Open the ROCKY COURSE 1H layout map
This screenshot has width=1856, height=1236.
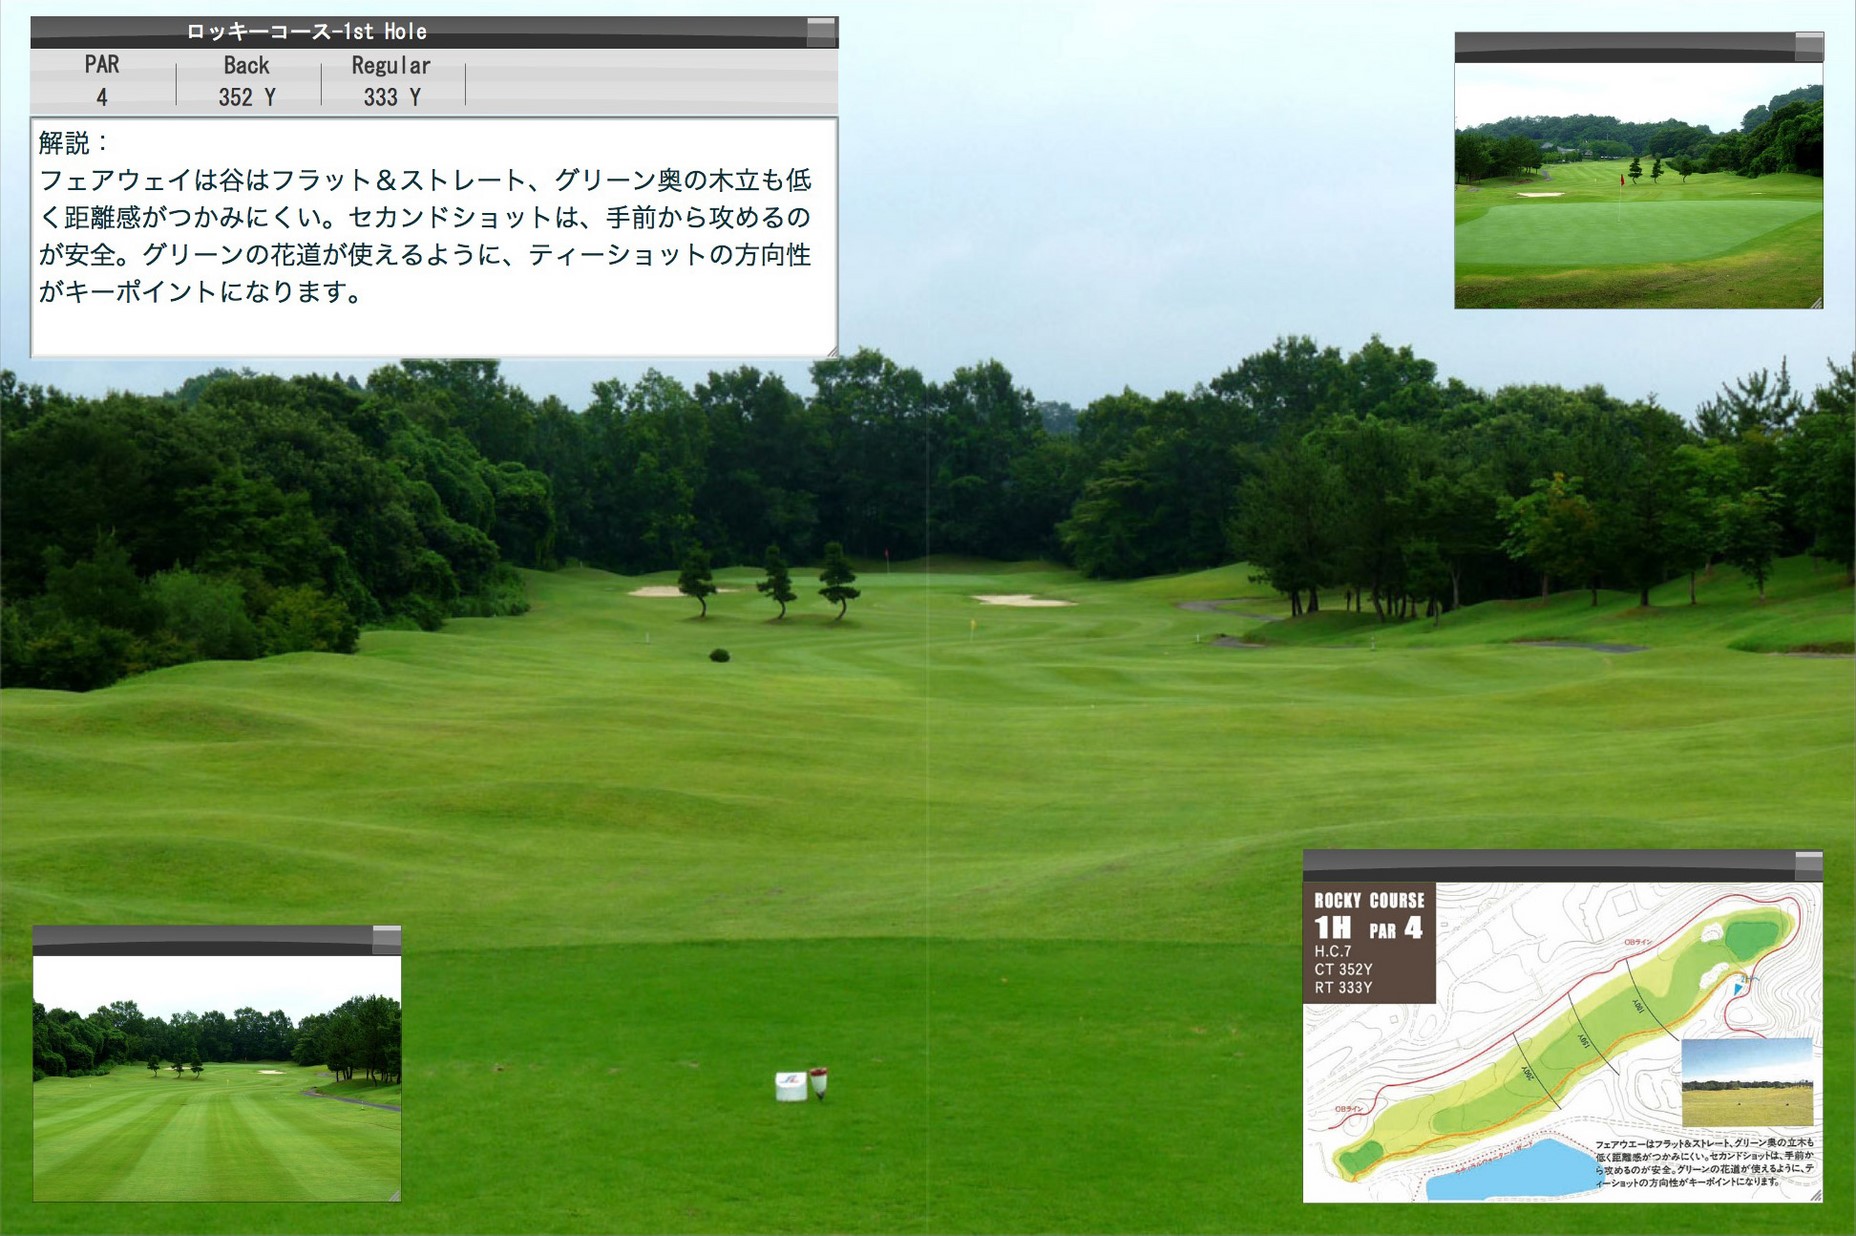point(1563,1041)
